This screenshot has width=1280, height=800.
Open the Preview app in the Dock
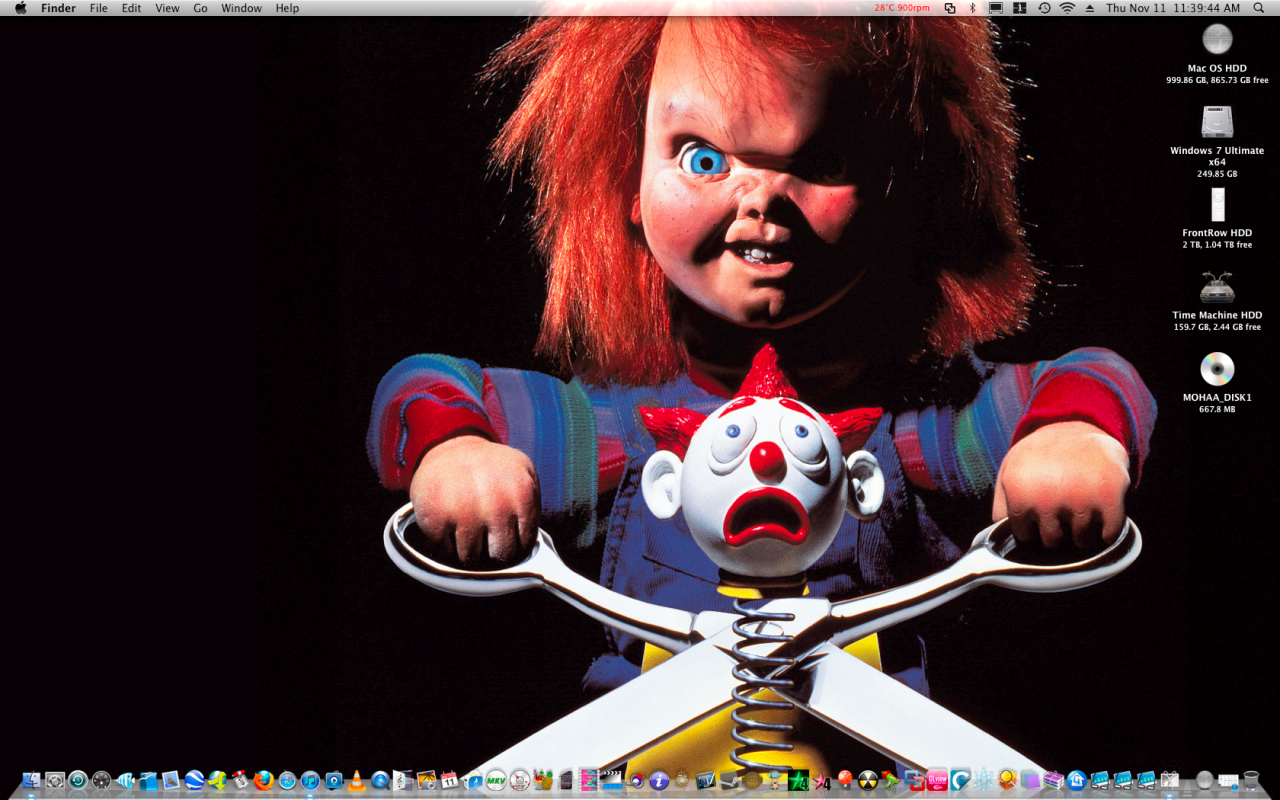(171, 780)
